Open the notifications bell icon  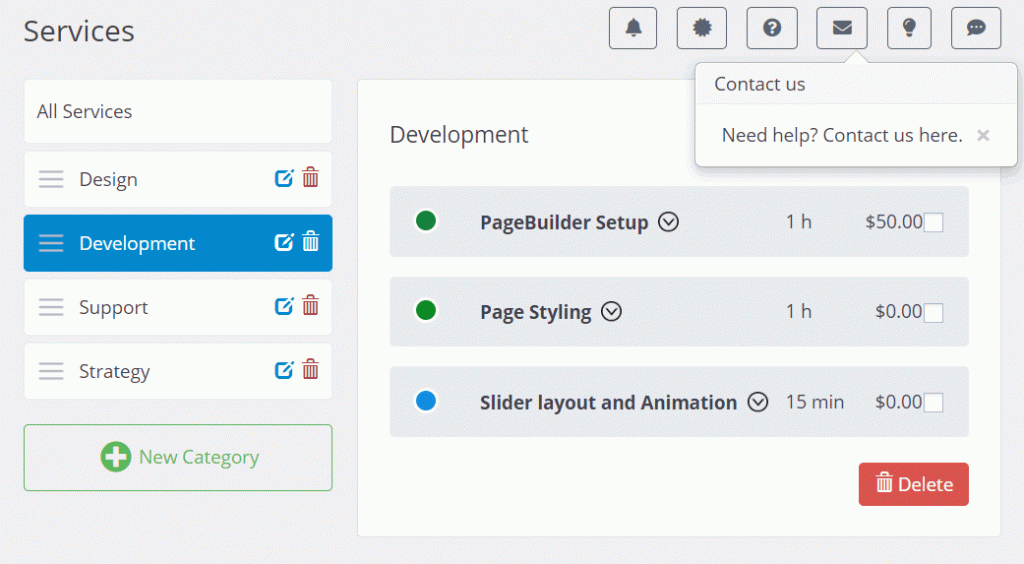click(633, 28)
